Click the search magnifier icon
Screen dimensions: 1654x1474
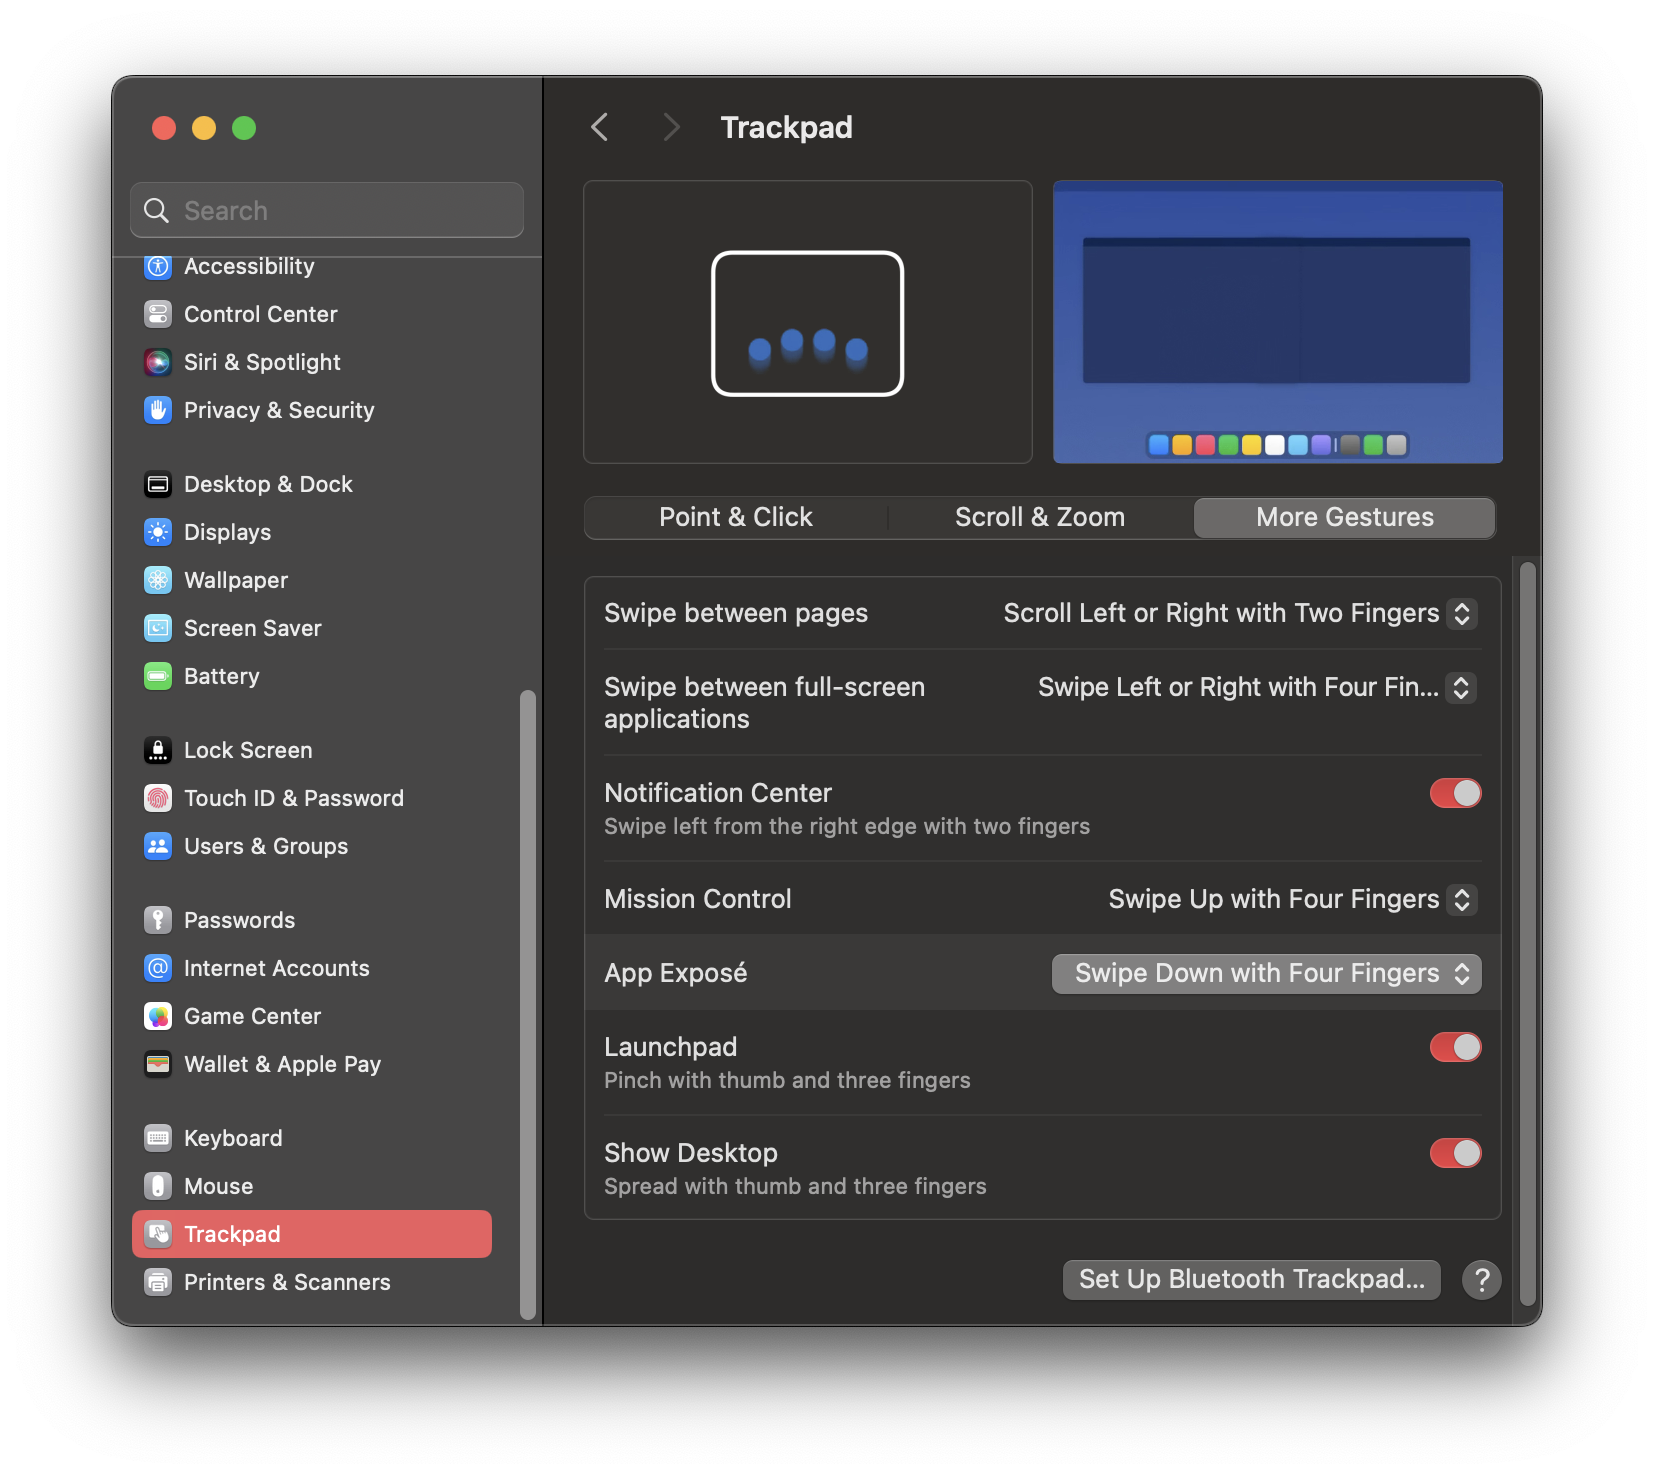click(x=156, y=210)
